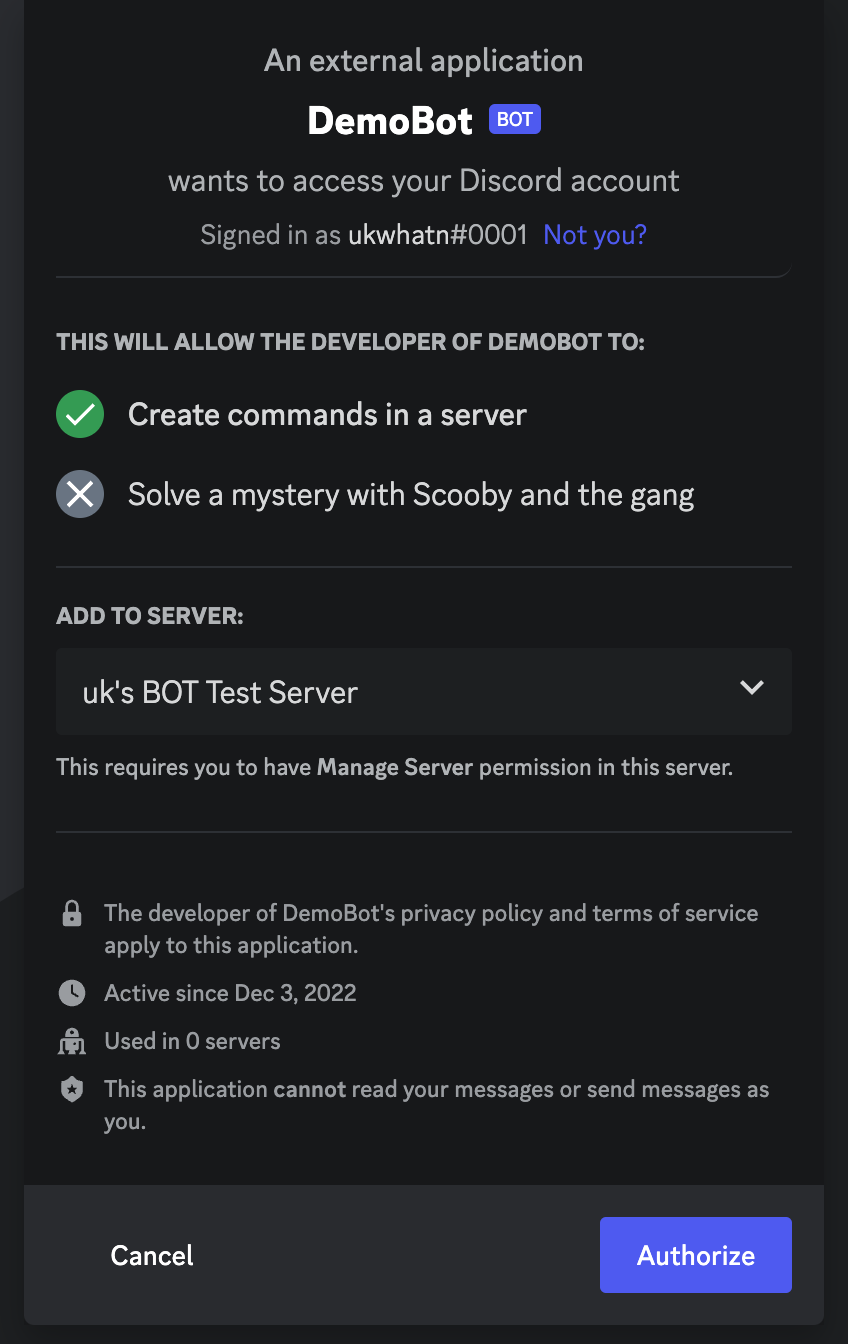Expand the uk's BOT Test Server selection box
This screenshot has height=1344, width=848.
(x=424, y=691)
